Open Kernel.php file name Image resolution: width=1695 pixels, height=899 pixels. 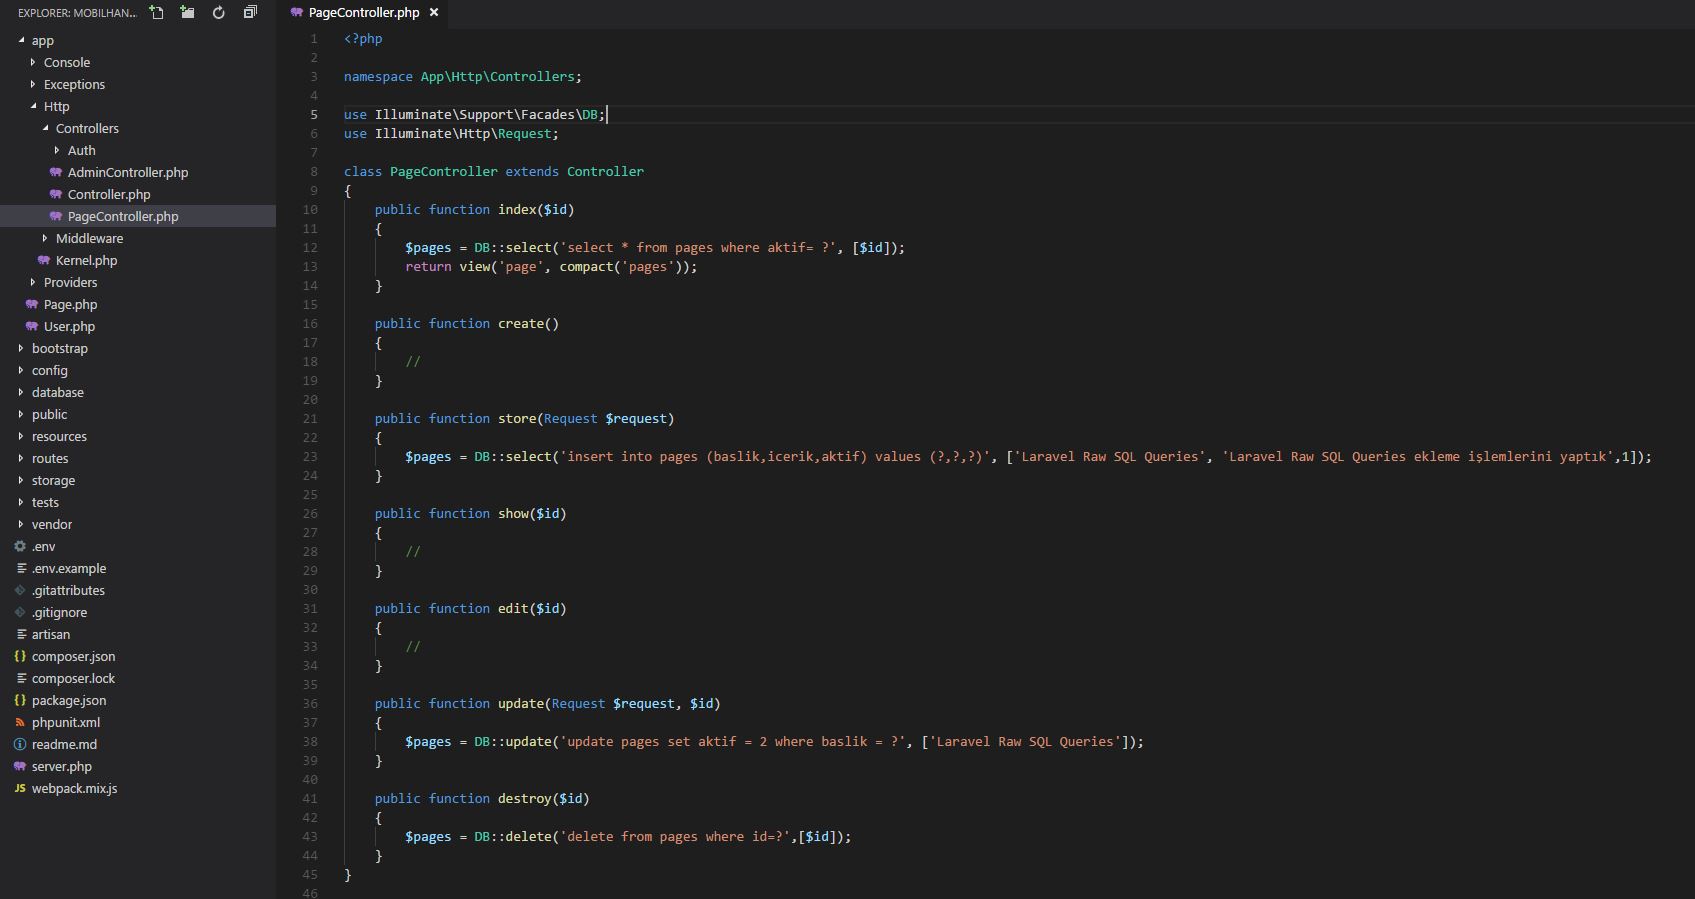[x=86, y=260]
